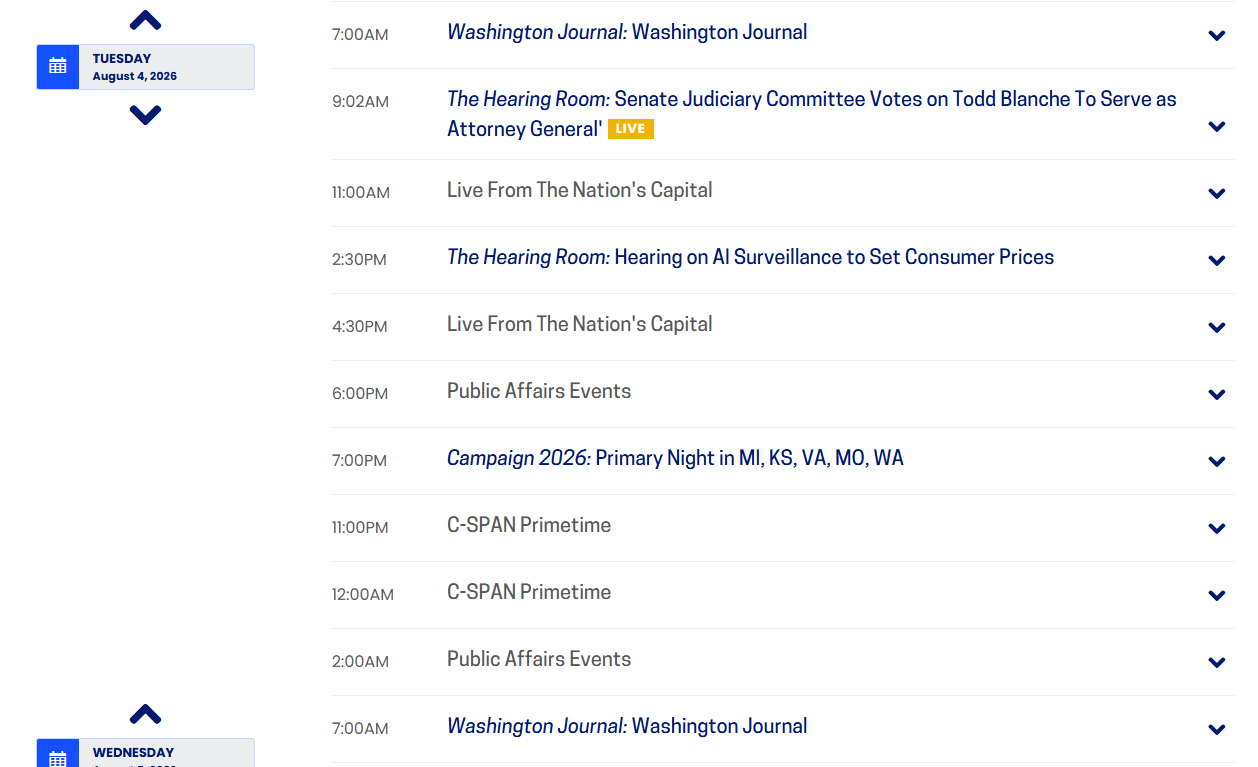Expand the 2:00AM Public Affairs Events row
The image size is (1258, 767).
tap(1217, 663)
